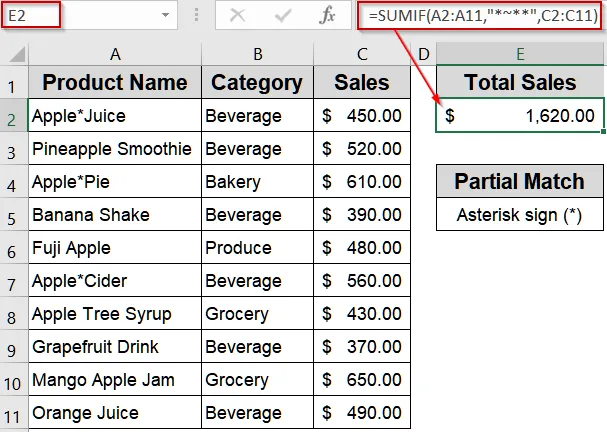Select the sales cell 560.00
This screenshot has width=607, height=432.
(x=362, y=280)
